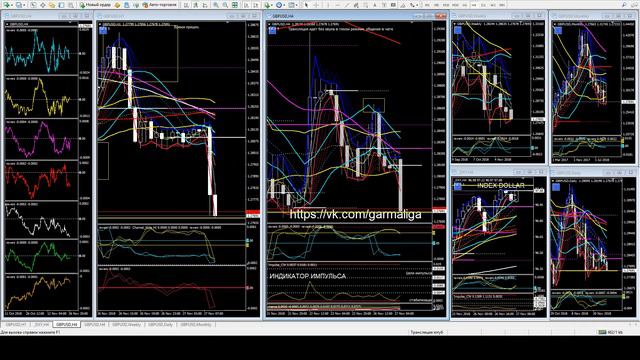Select the horizontal line drawing tool
This screenshot has width=640, height=360.
pyautogui.click(x=338, y=5)
